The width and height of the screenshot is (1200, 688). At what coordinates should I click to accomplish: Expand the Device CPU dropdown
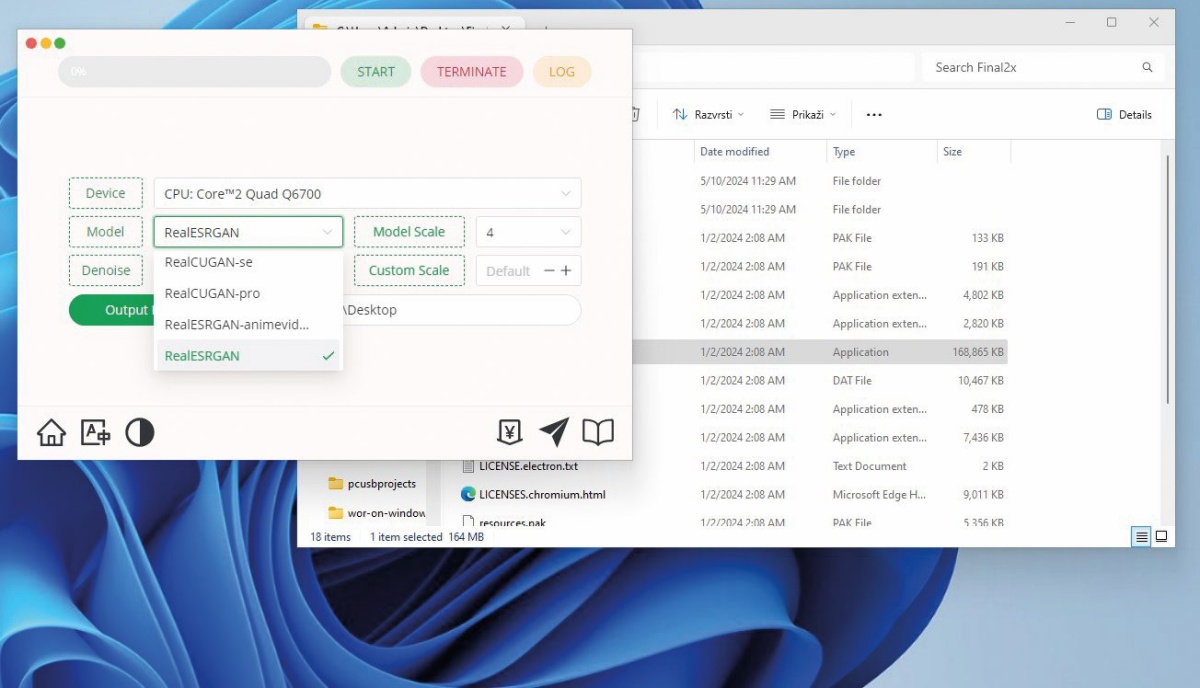tap(367, 193)
